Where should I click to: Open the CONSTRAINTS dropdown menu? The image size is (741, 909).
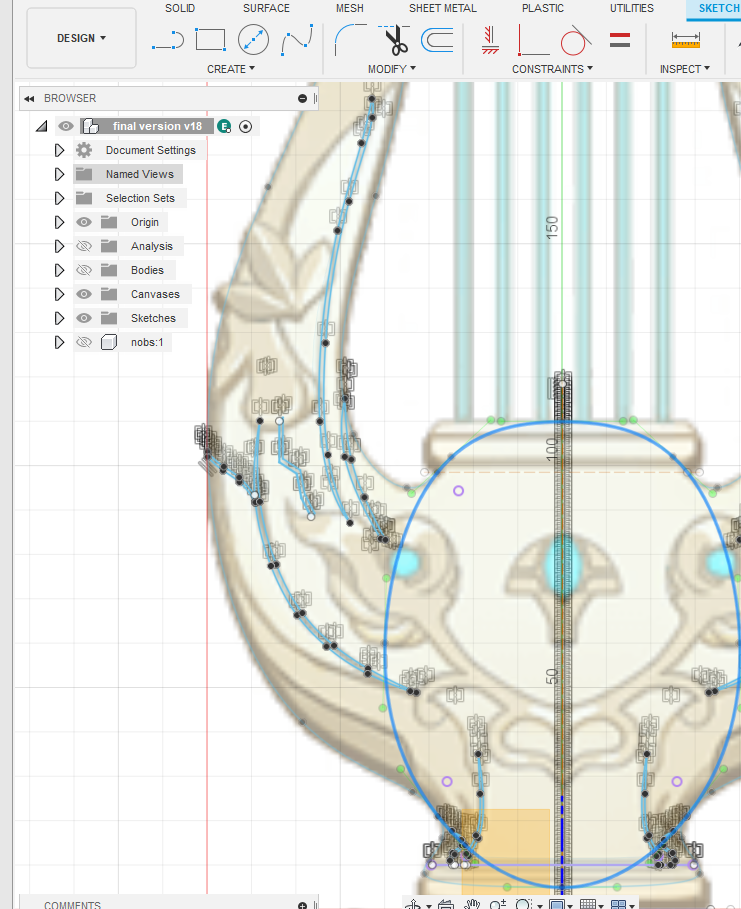pyautogui.click(x=553, y=69)
